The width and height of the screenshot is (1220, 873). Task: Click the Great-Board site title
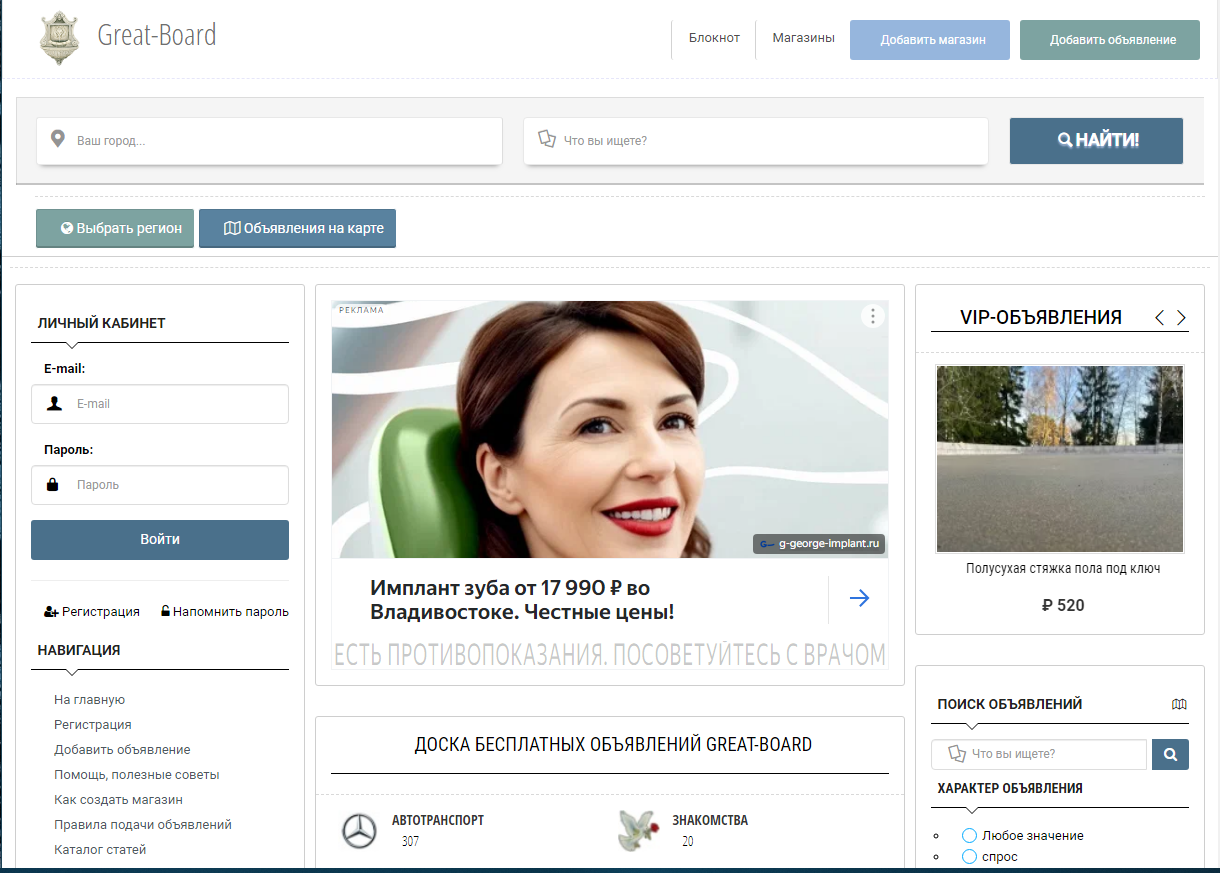(x=157, y=36)
